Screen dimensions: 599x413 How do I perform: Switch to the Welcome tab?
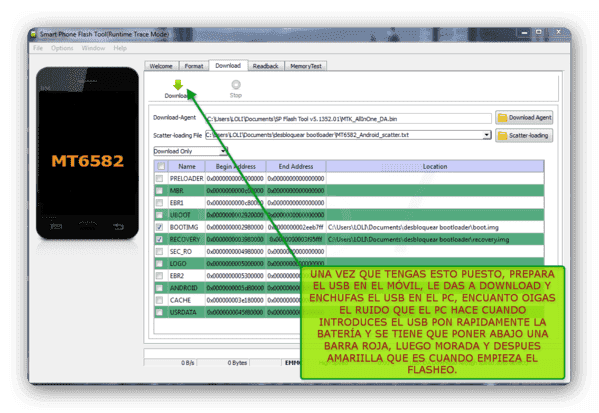[161, 66]
